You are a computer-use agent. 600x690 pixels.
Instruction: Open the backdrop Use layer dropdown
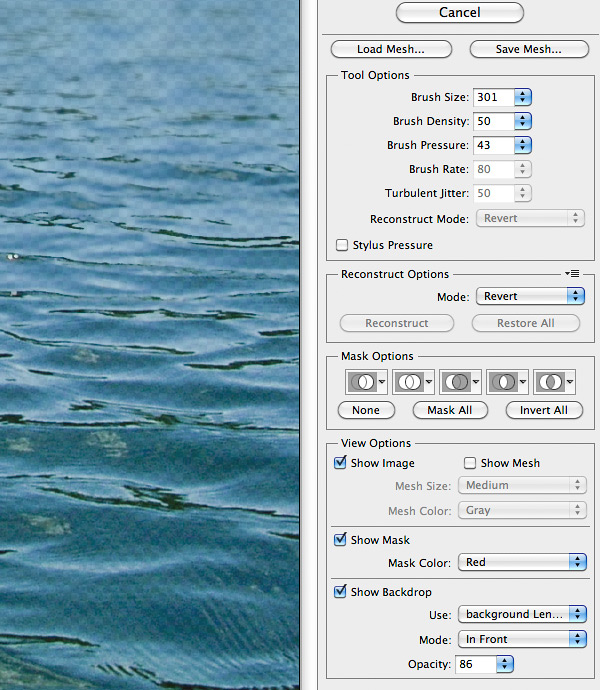[x=522, y=614]
